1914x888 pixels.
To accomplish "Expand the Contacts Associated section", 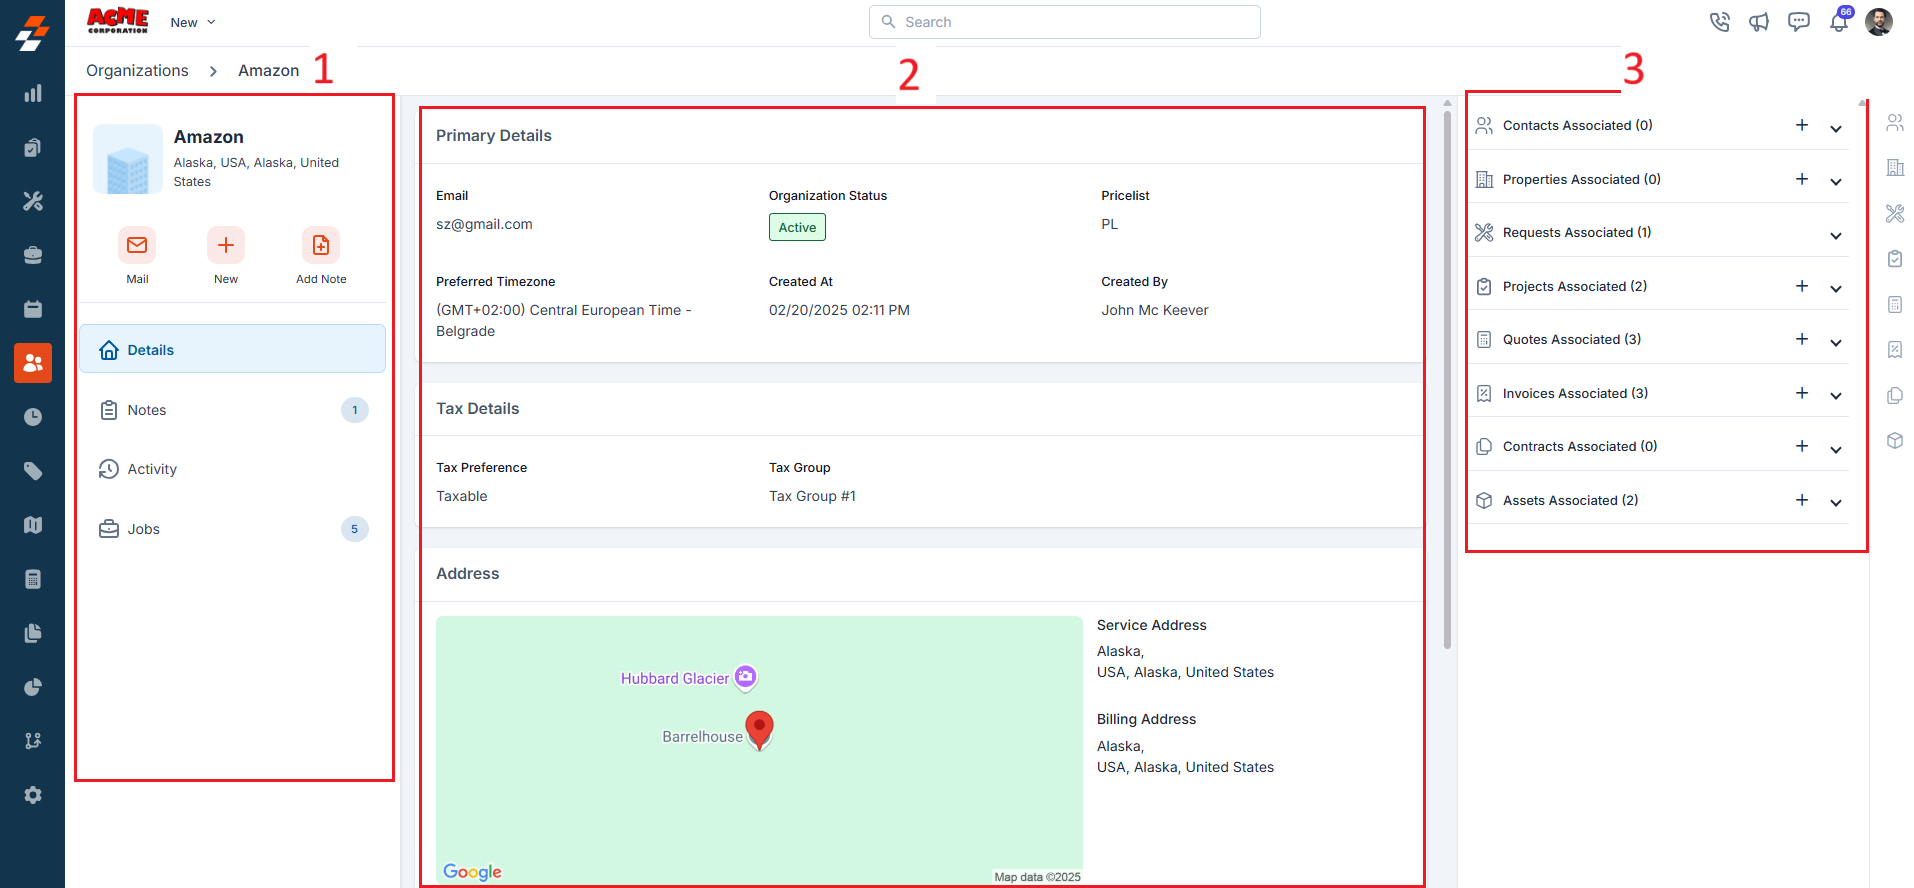I will (1836, 128).
